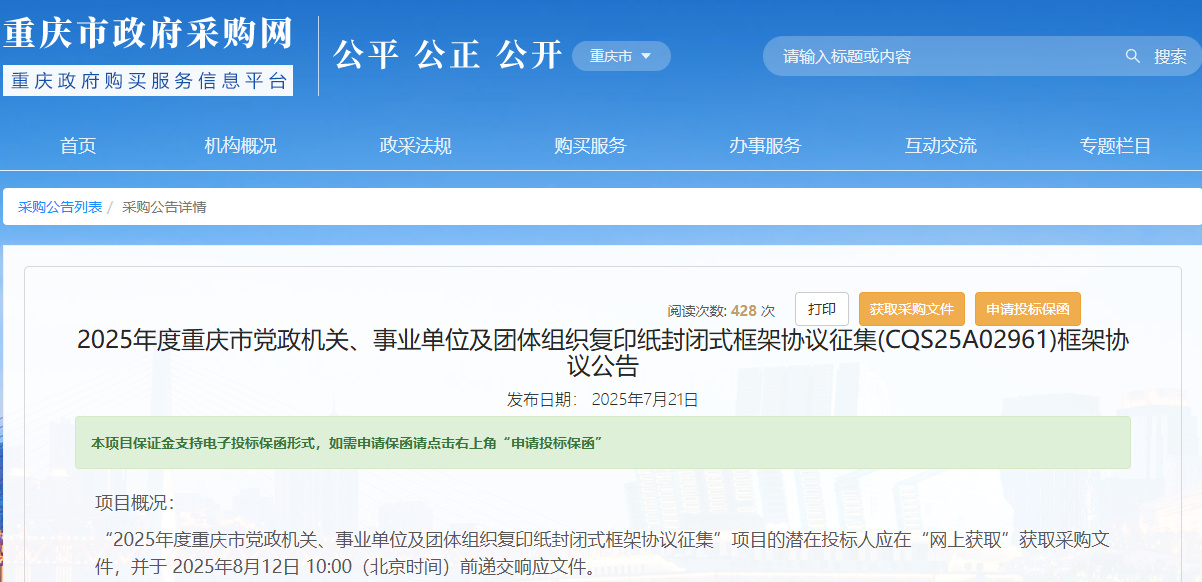1202x582 pixels.
Task: Click inside the 请输入标题或内容 search field
Action: (x=900, y=57)
